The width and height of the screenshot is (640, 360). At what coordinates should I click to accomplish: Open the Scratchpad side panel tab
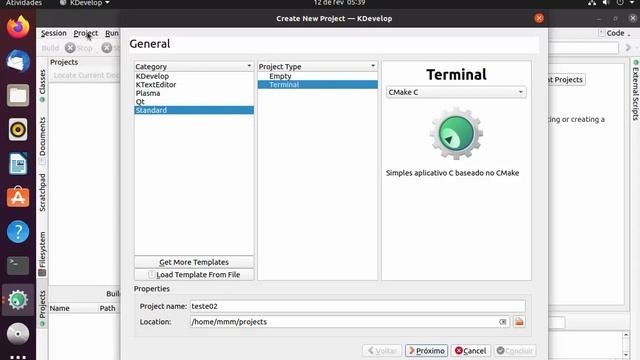[x=42, y=193]
